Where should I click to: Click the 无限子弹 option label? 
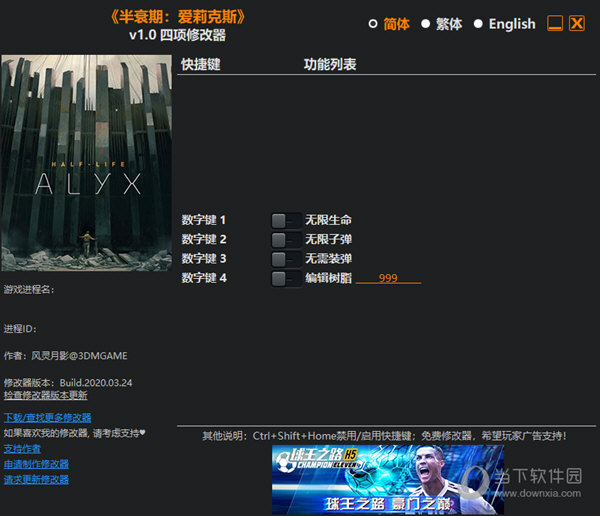coord(328,240)
